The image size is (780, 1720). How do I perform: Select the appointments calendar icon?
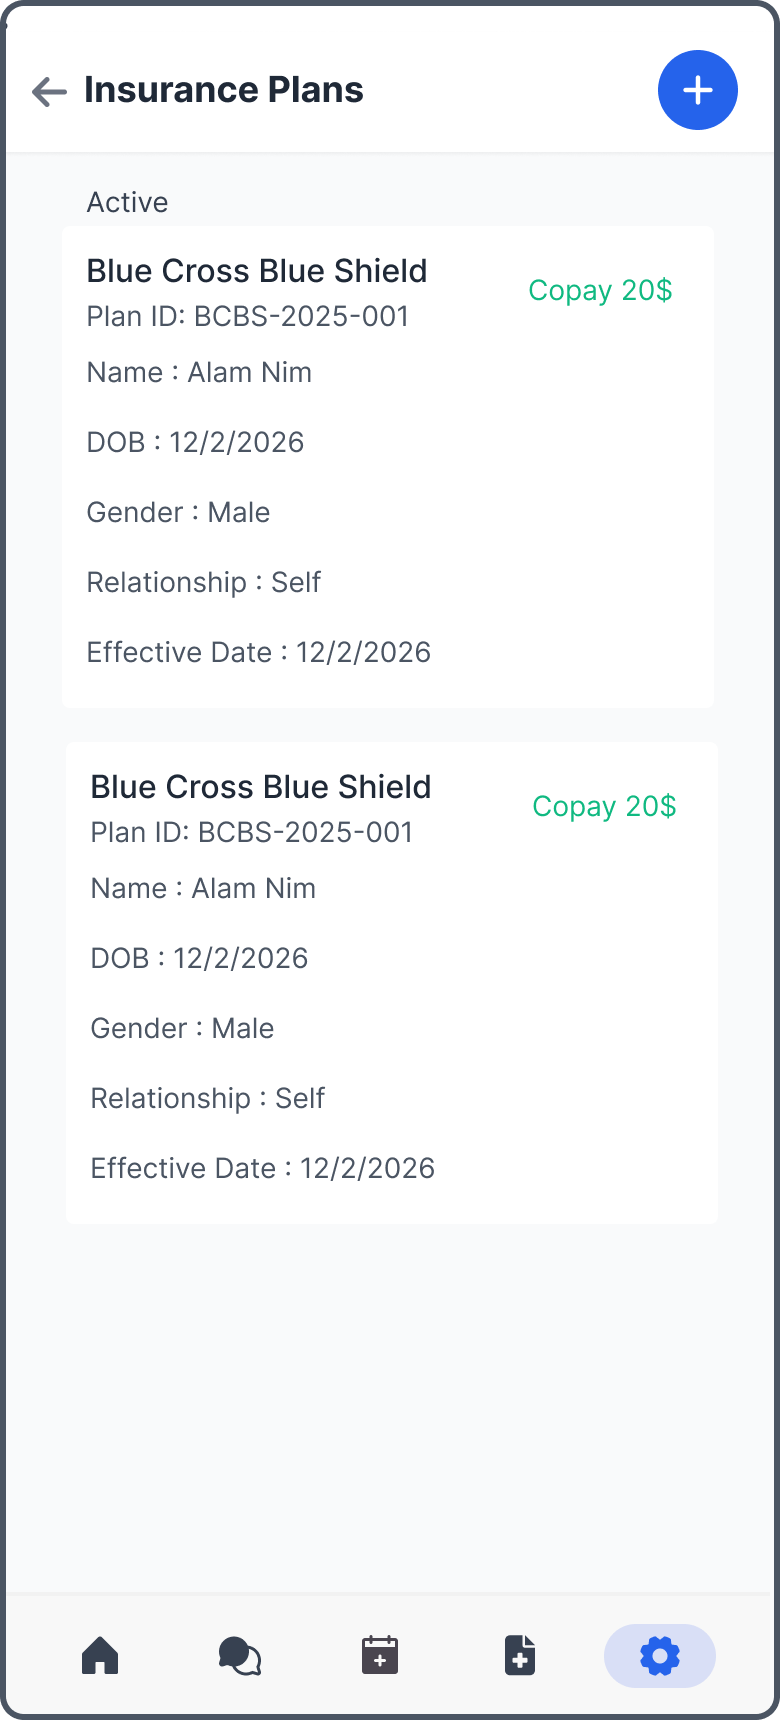tap(380, 1656)
